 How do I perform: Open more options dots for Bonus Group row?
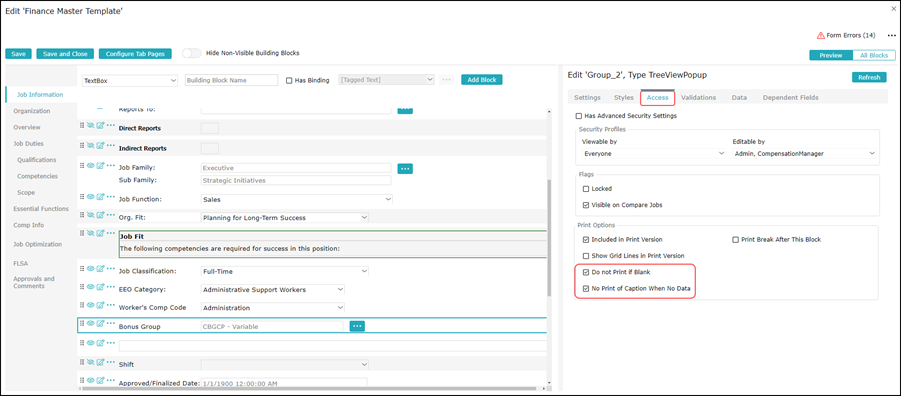pyautogui.click(x=110, y=324)
